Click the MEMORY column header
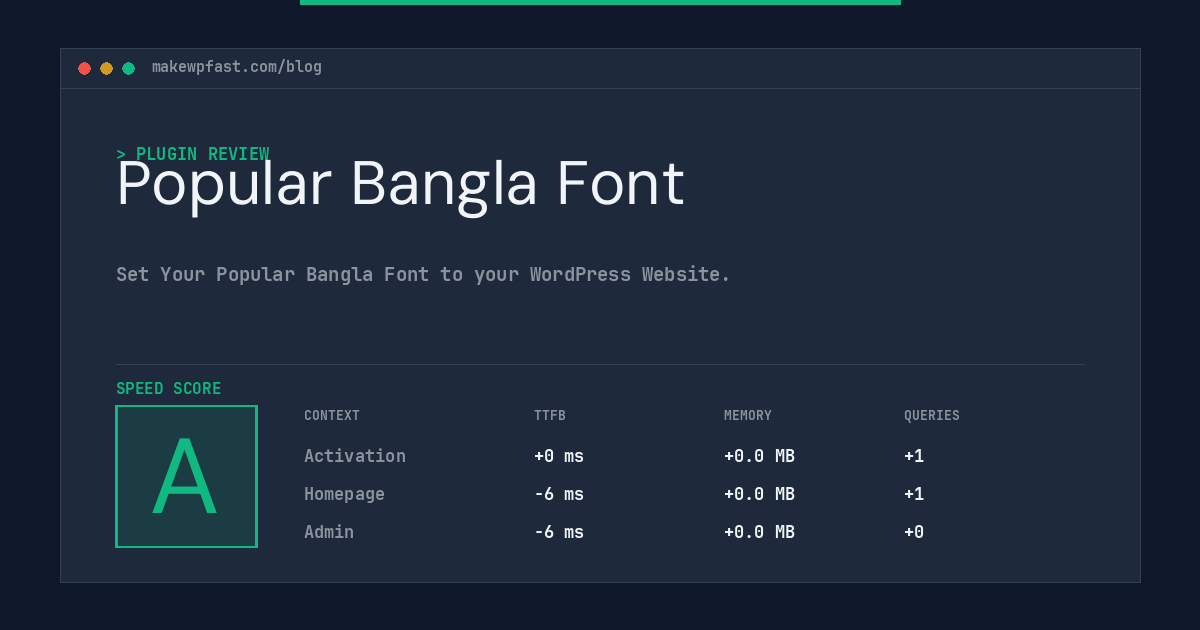 click(x=748, y=415)
